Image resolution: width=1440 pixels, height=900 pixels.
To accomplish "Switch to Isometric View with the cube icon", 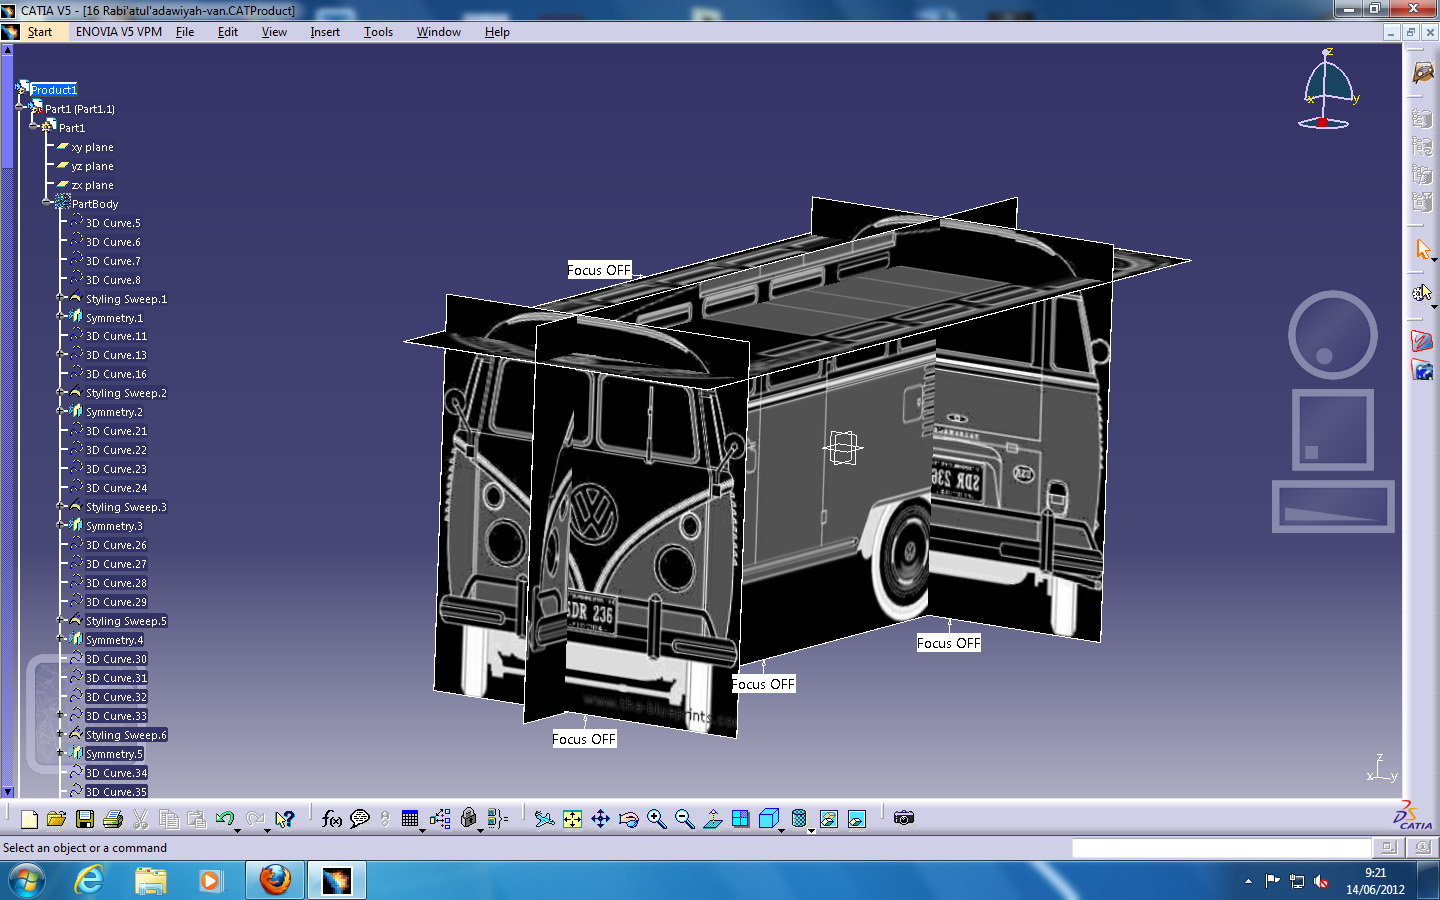I will 767,819.
